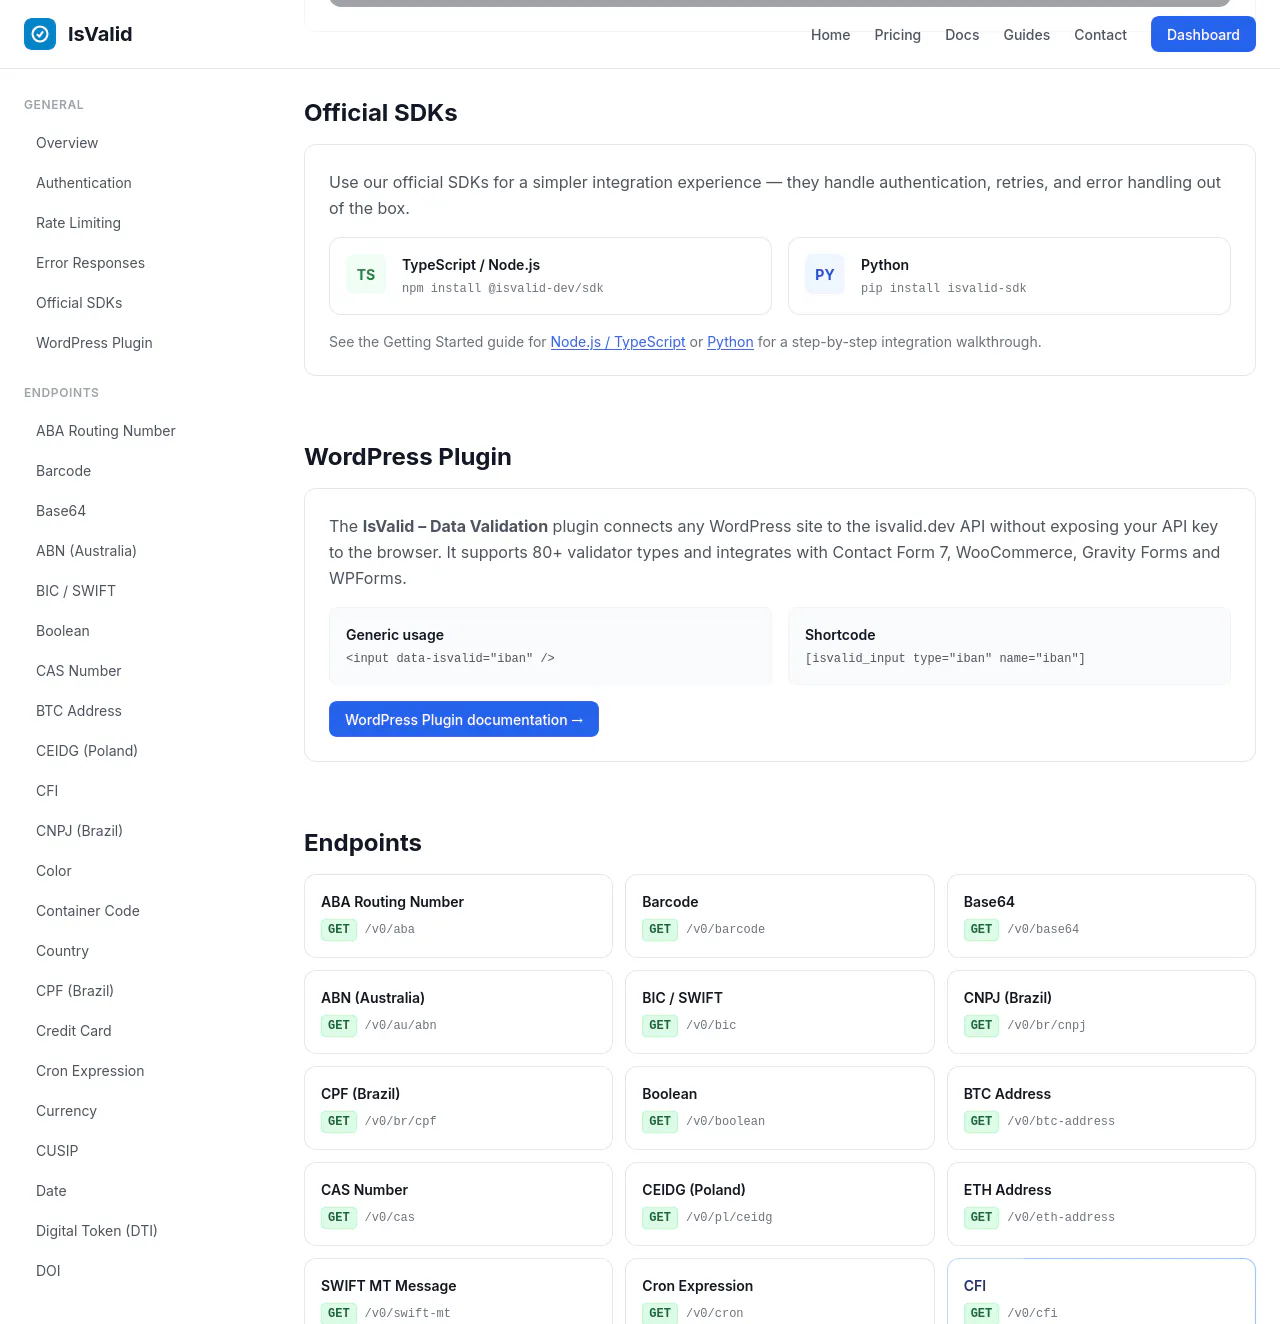1280x1324 pixels.
Task: Open the Base64 endpoint card
Action: tap(1101, 916)
